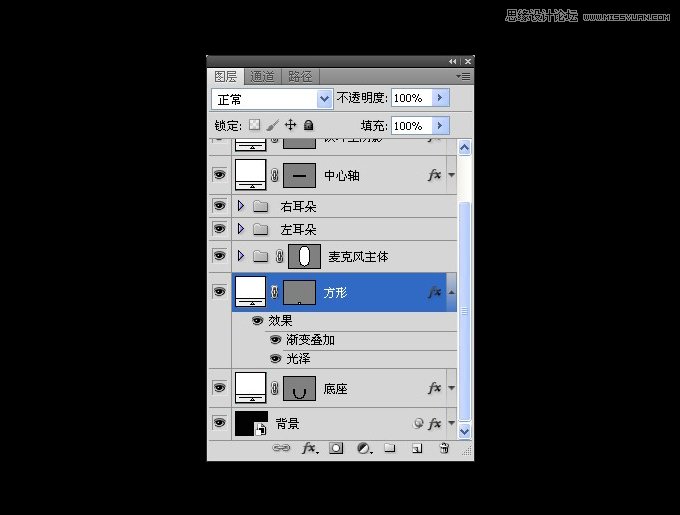
Task: Select the 底座 layer name
Action: click(336, 388)
